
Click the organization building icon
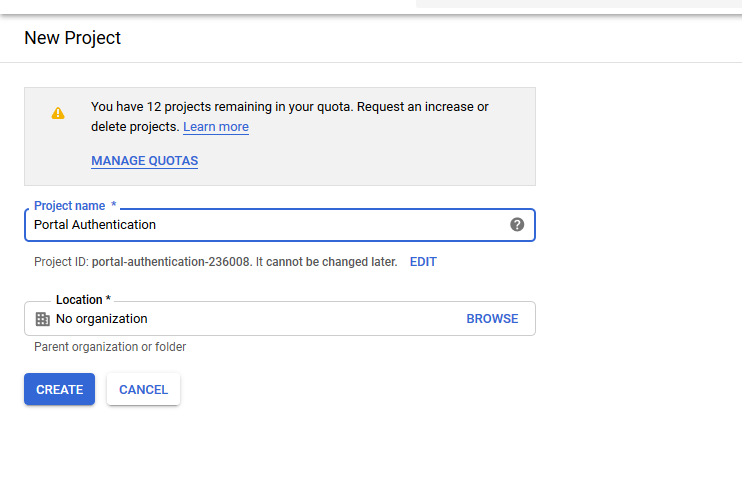pyautogui.click(x=43, y=319)
